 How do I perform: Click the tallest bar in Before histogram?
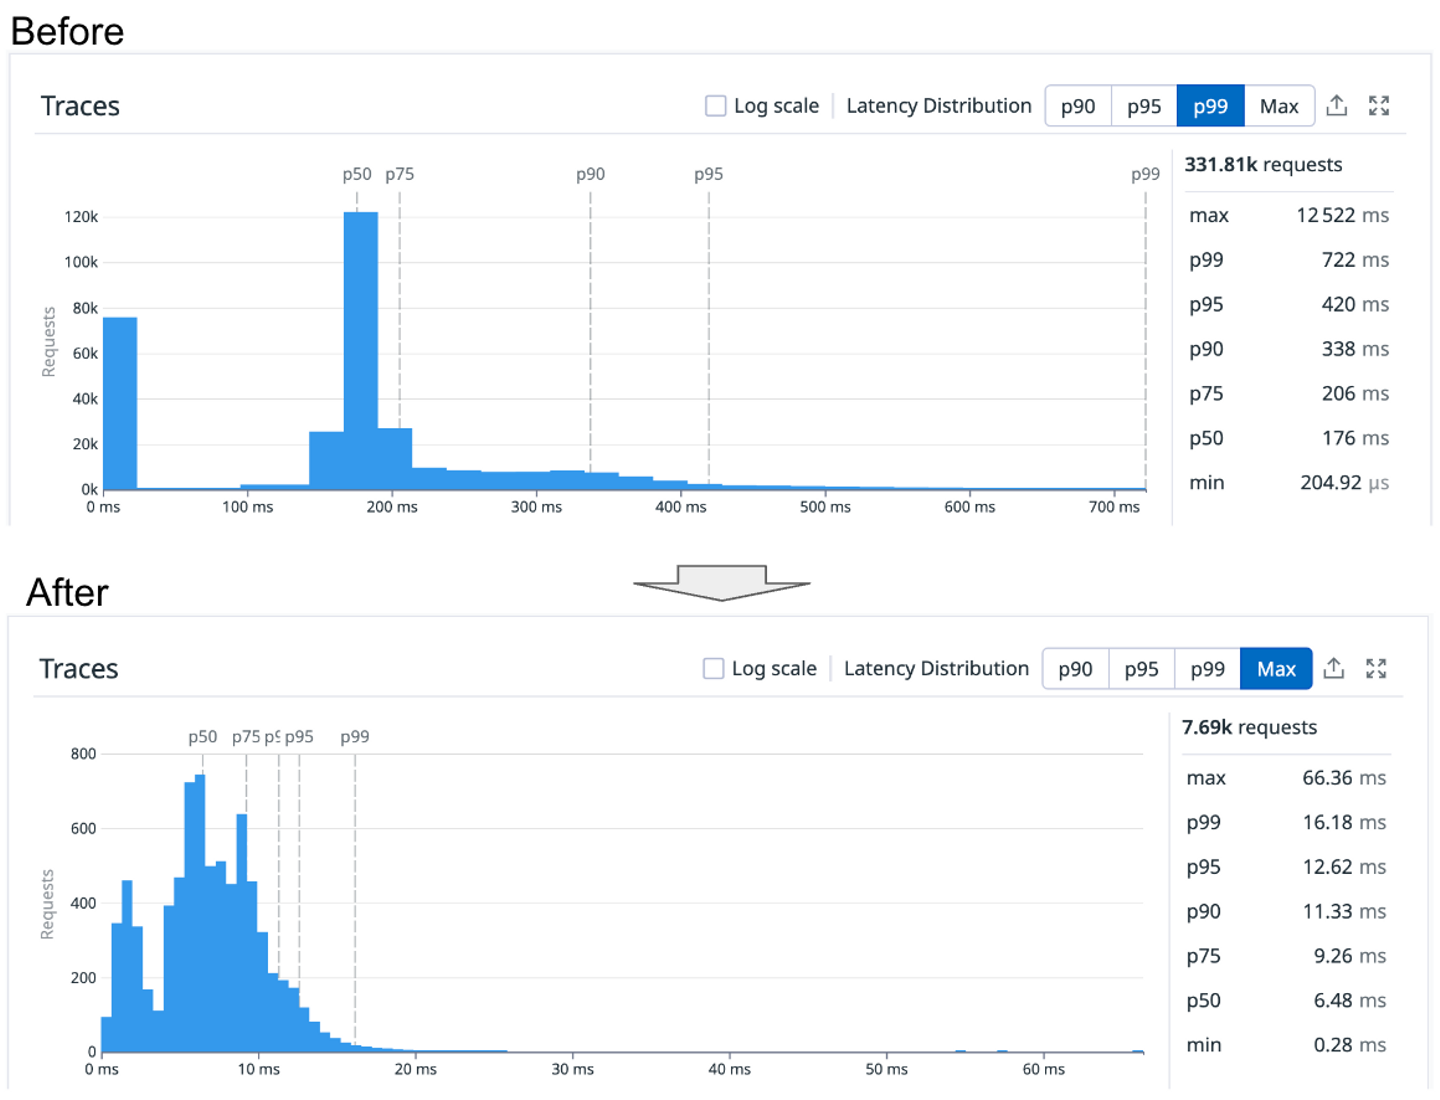361,350
